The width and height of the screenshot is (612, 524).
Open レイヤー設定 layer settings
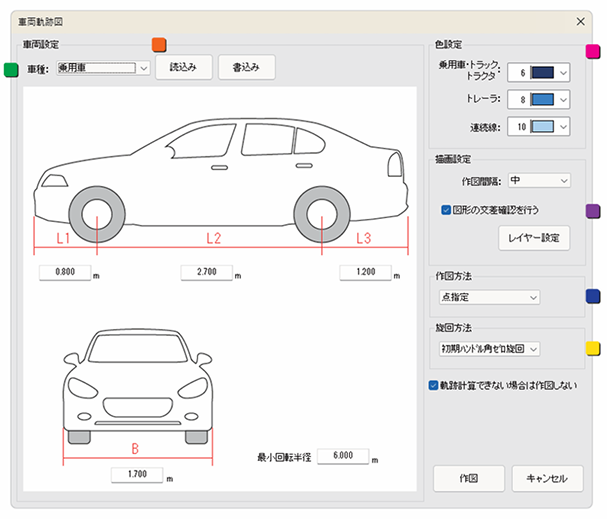coord(534,238)
